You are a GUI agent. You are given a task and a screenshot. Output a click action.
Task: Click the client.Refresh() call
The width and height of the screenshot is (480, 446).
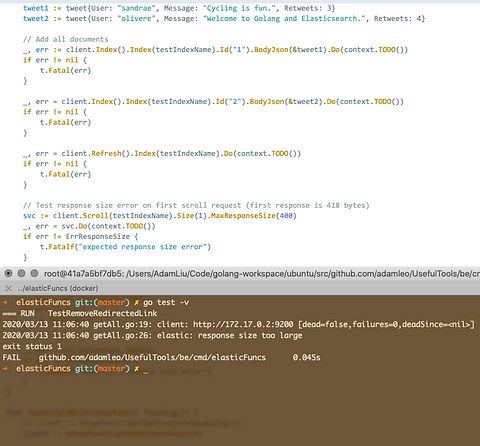(x=95, y=154)
